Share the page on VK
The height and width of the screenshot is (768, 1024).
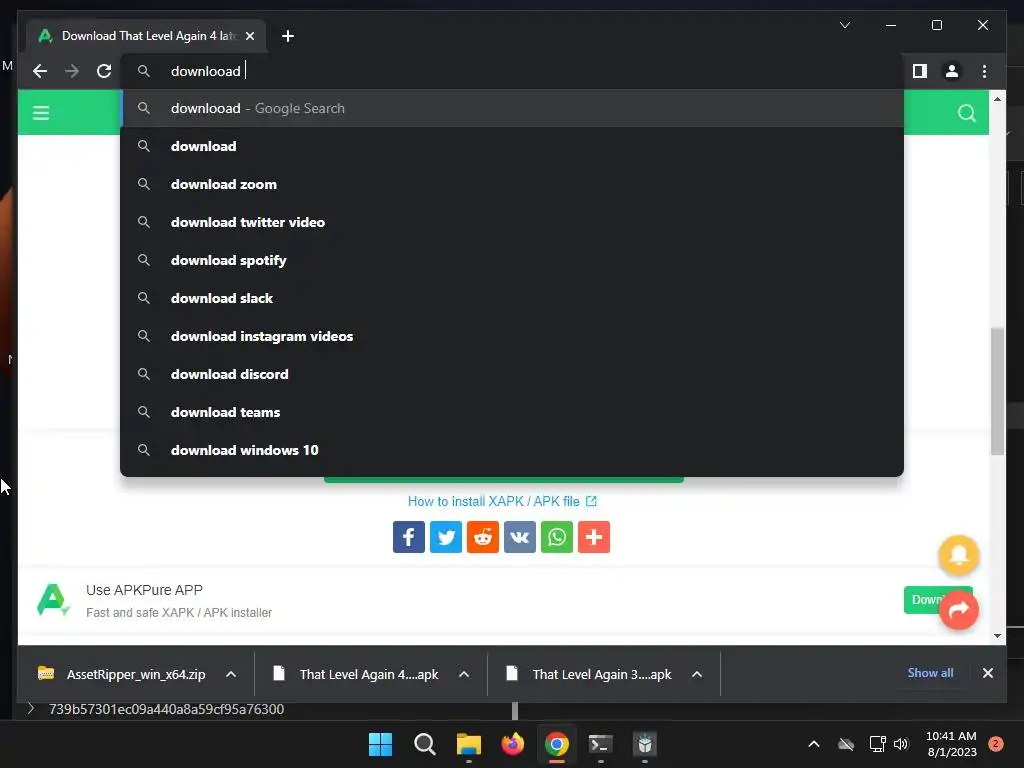[x=520, y=537]
